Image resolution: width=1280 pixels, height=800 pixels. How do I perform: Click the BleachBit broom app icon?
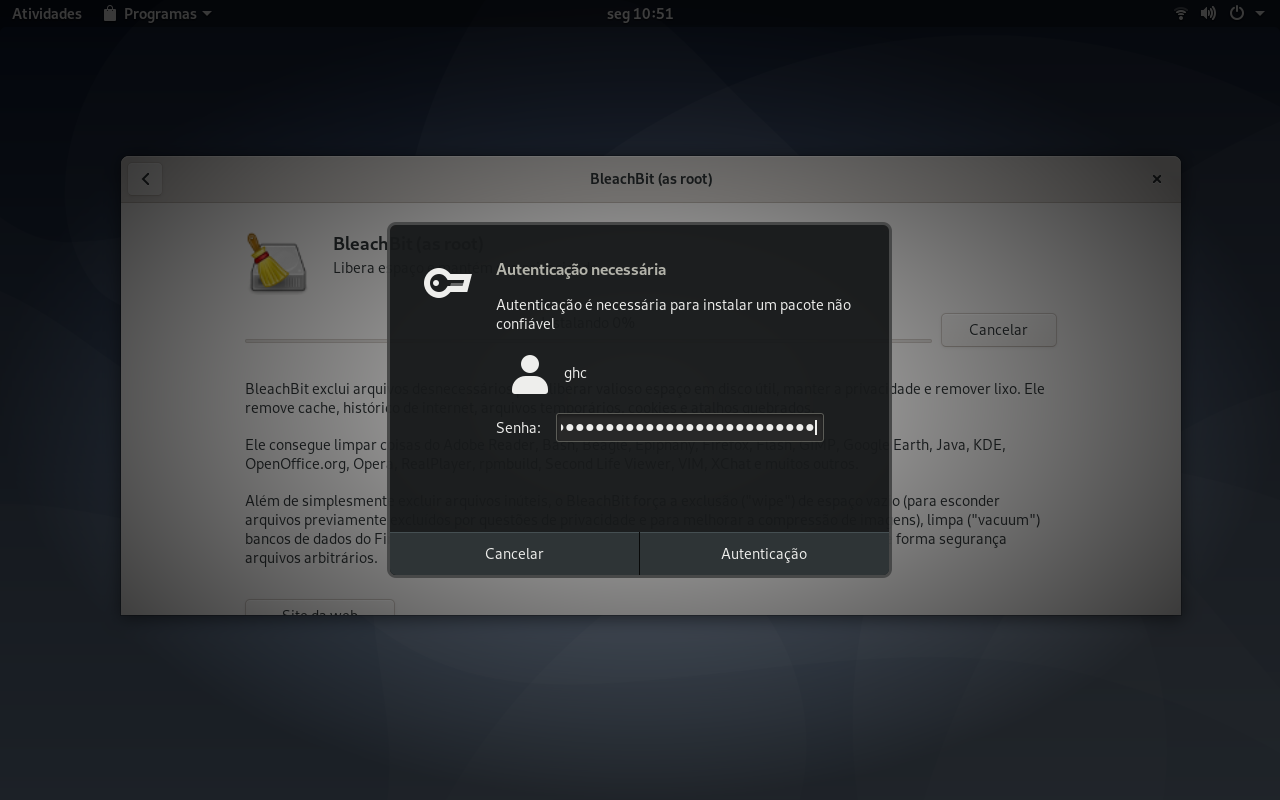[277, 262]
